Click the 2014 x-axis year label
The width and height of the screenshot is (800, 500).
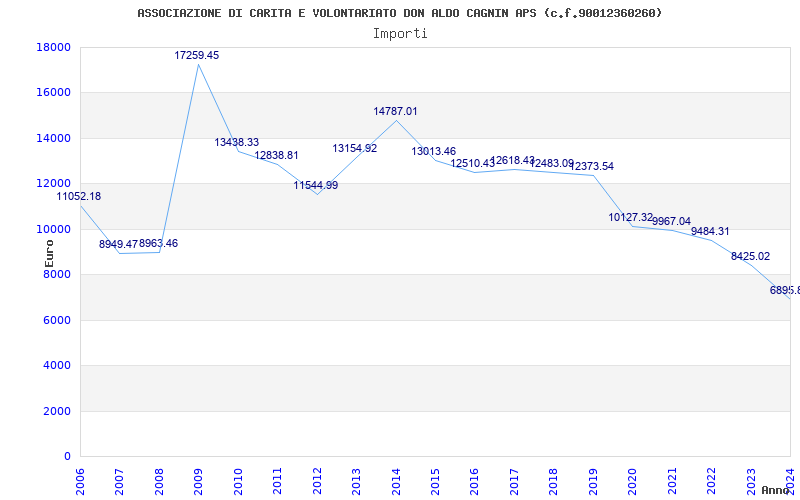click(396, 479)
